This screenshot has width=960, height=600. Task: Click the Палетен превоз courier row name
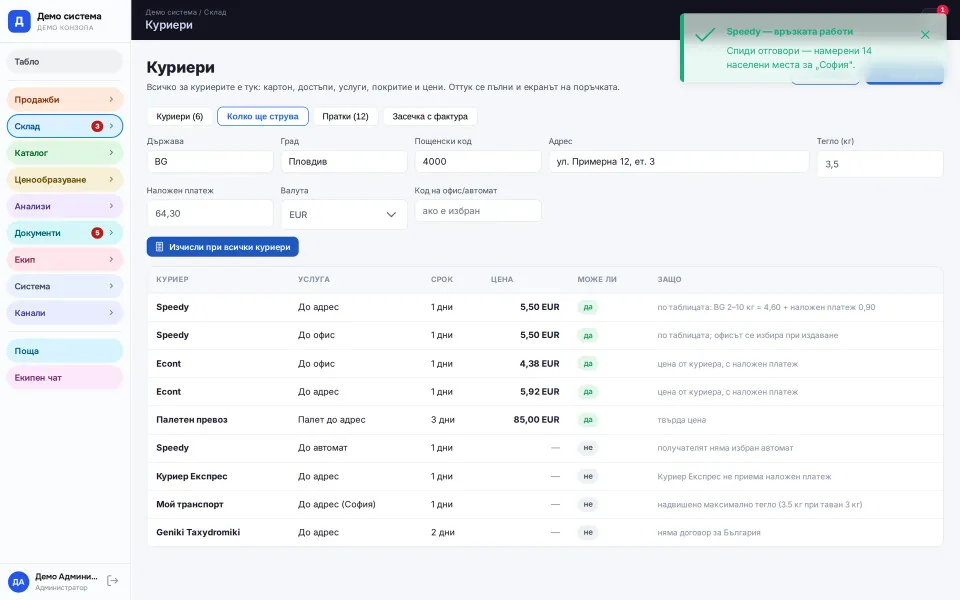[192, 420]
